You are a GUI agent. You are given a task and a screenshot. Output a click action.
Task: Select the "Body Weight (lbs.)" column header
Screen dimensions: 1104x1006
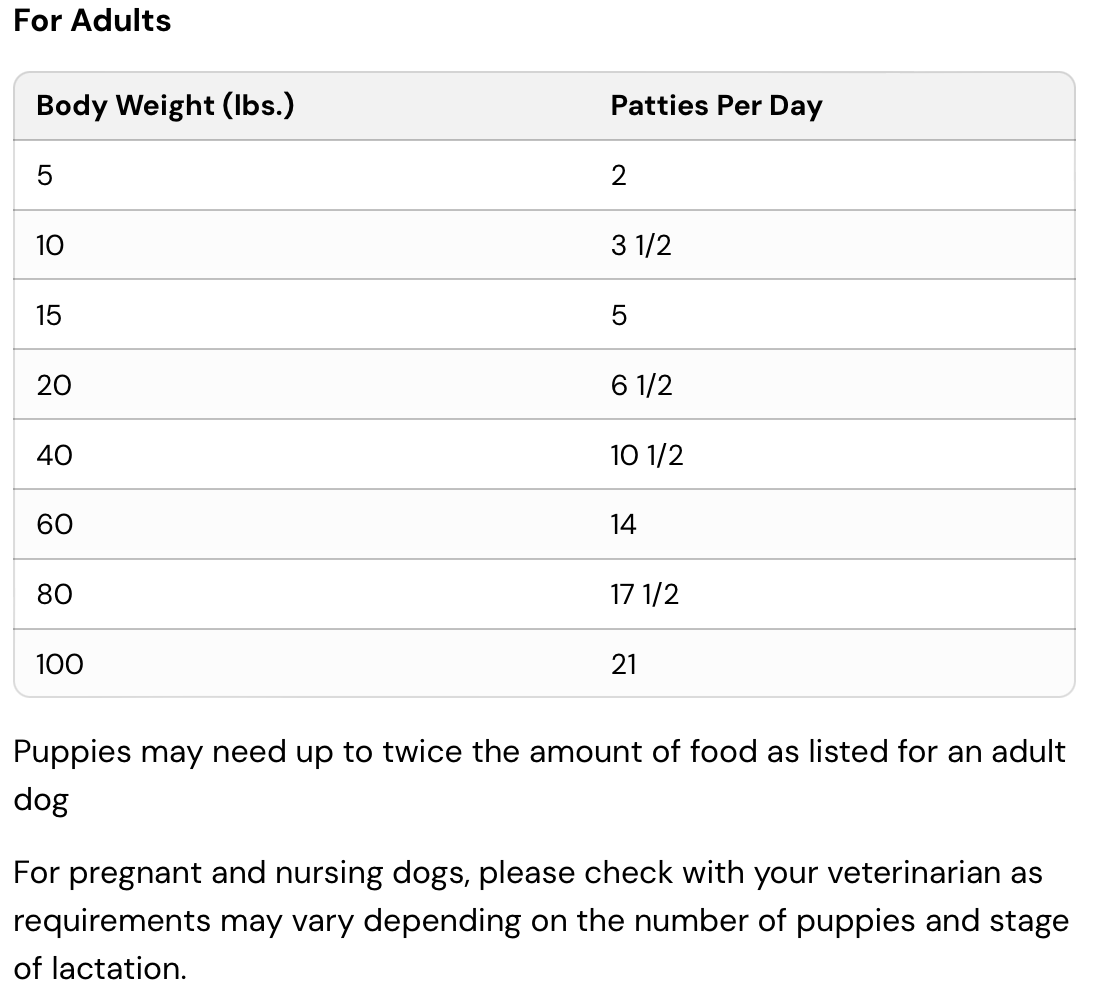(165, 106)
